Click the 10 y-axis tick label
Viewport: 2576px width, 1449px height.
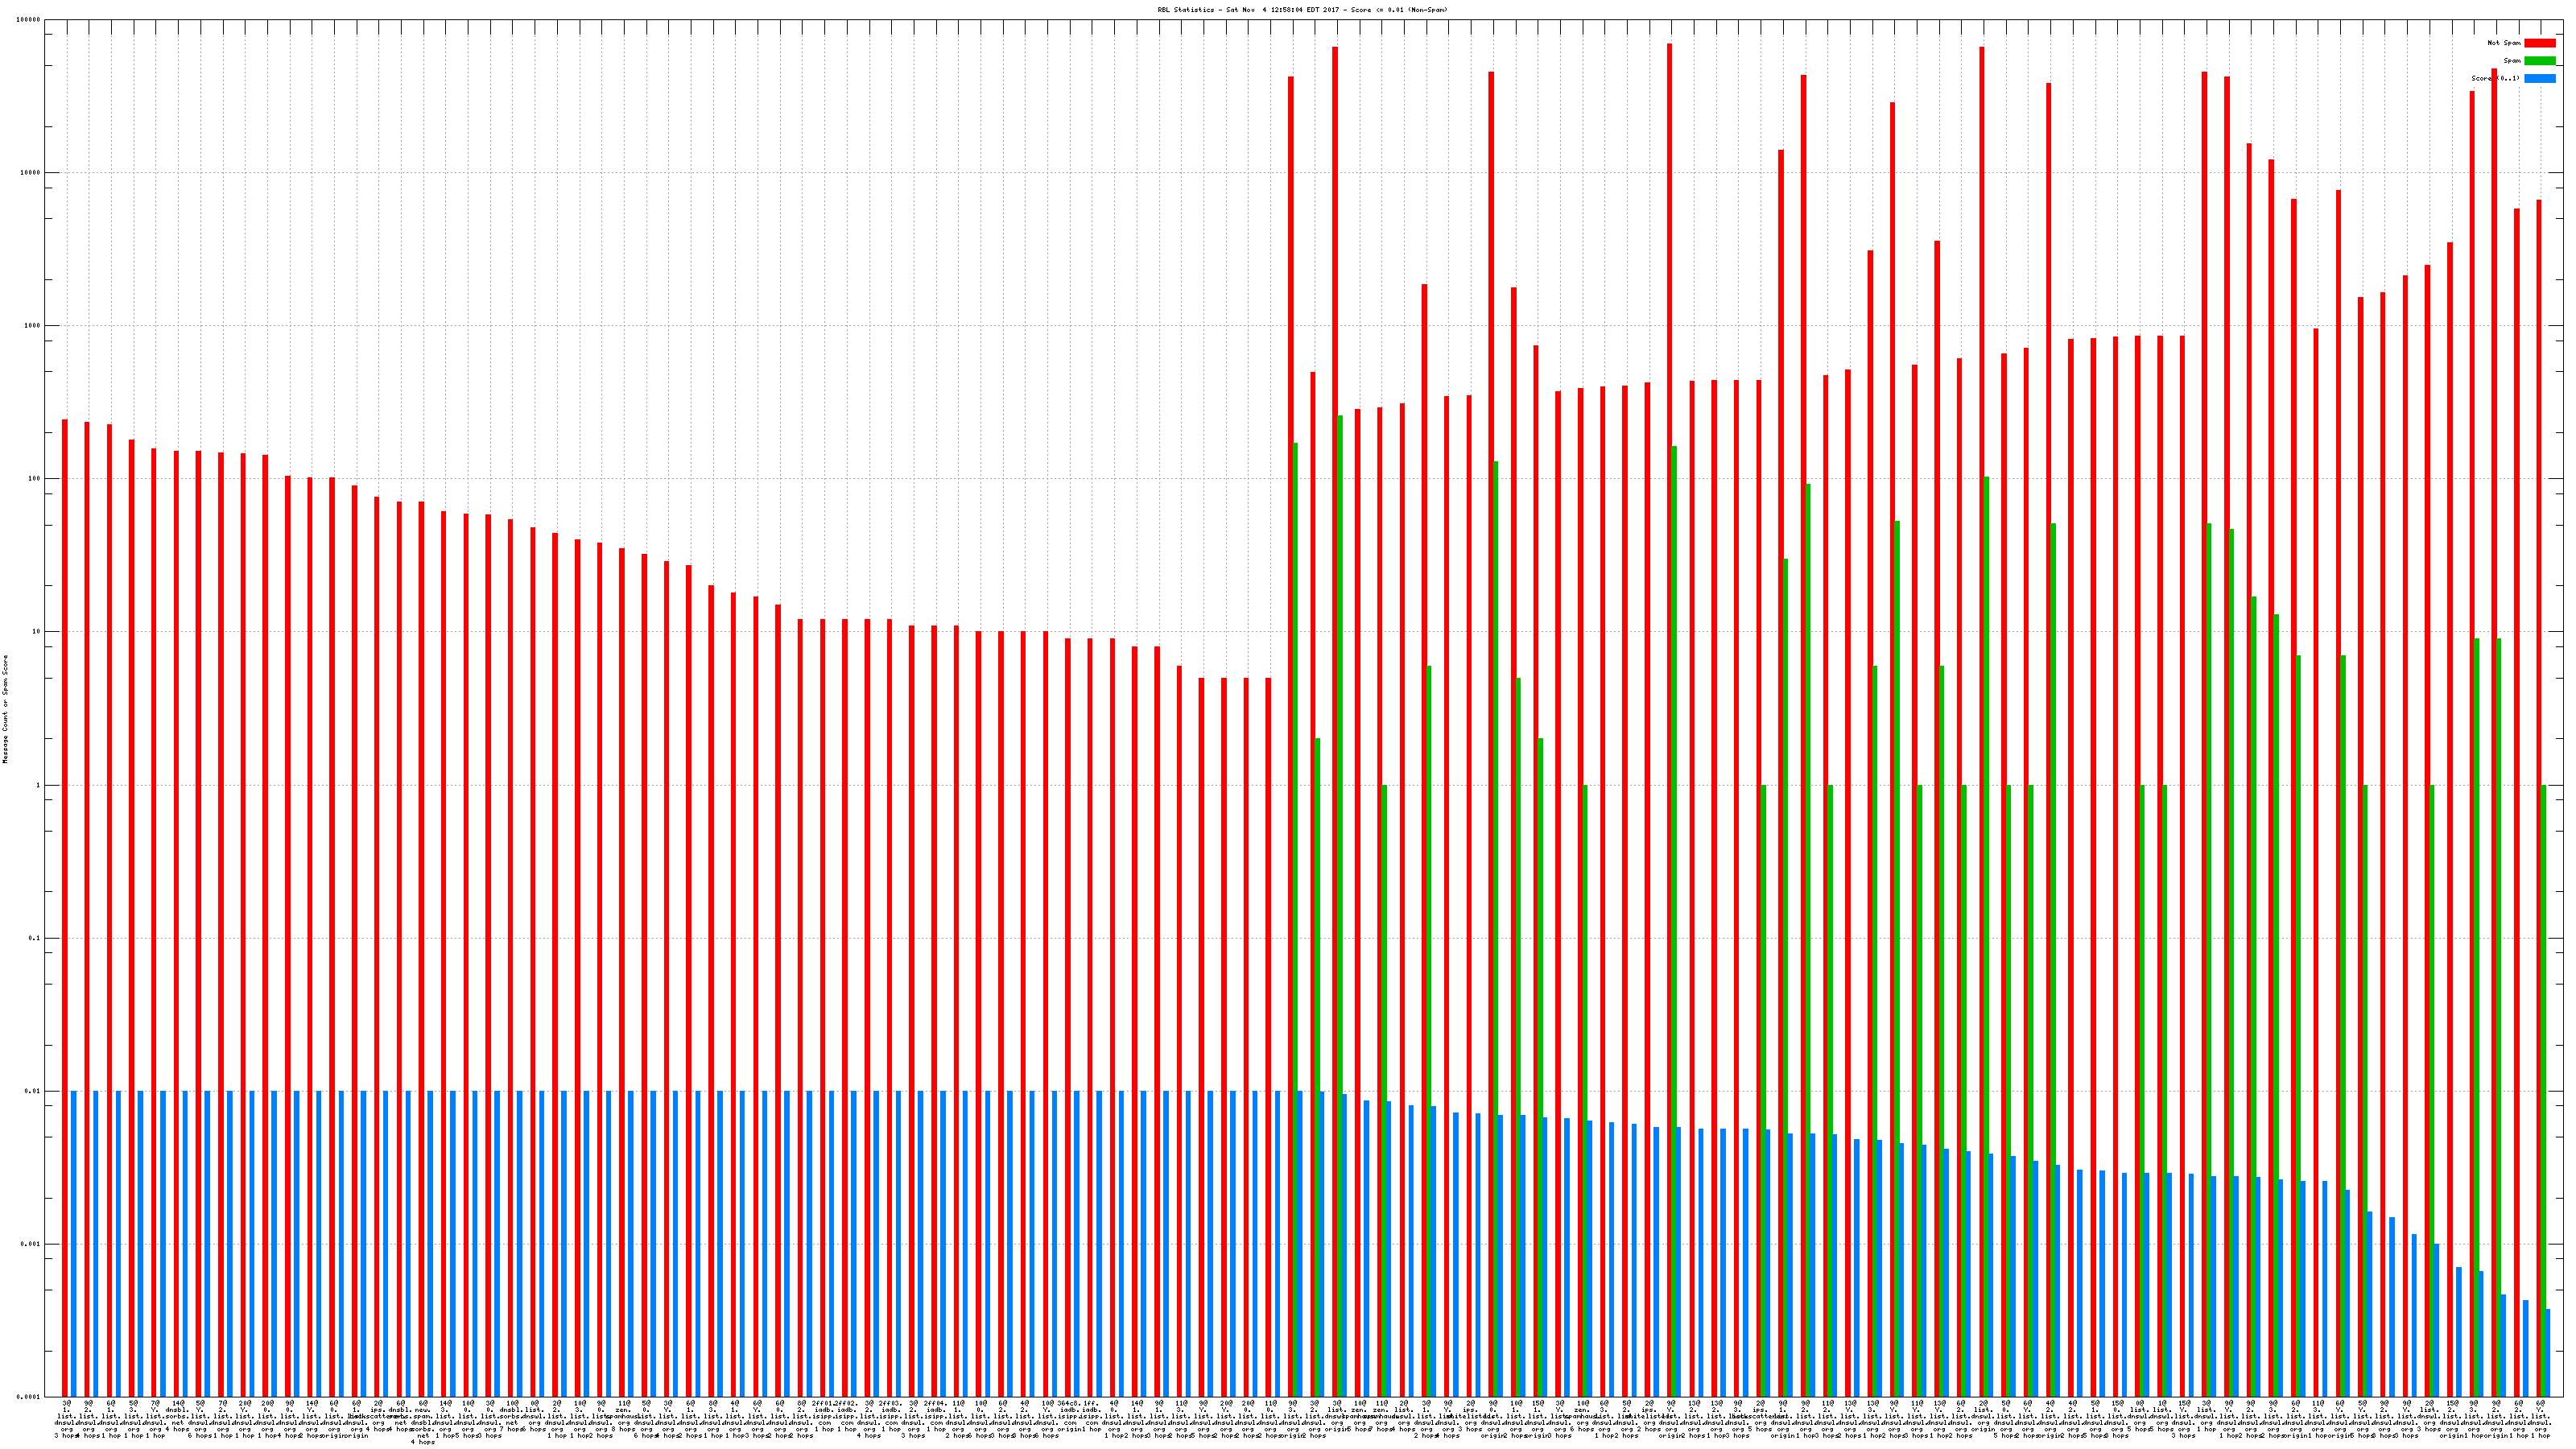[x=37, y=632]
